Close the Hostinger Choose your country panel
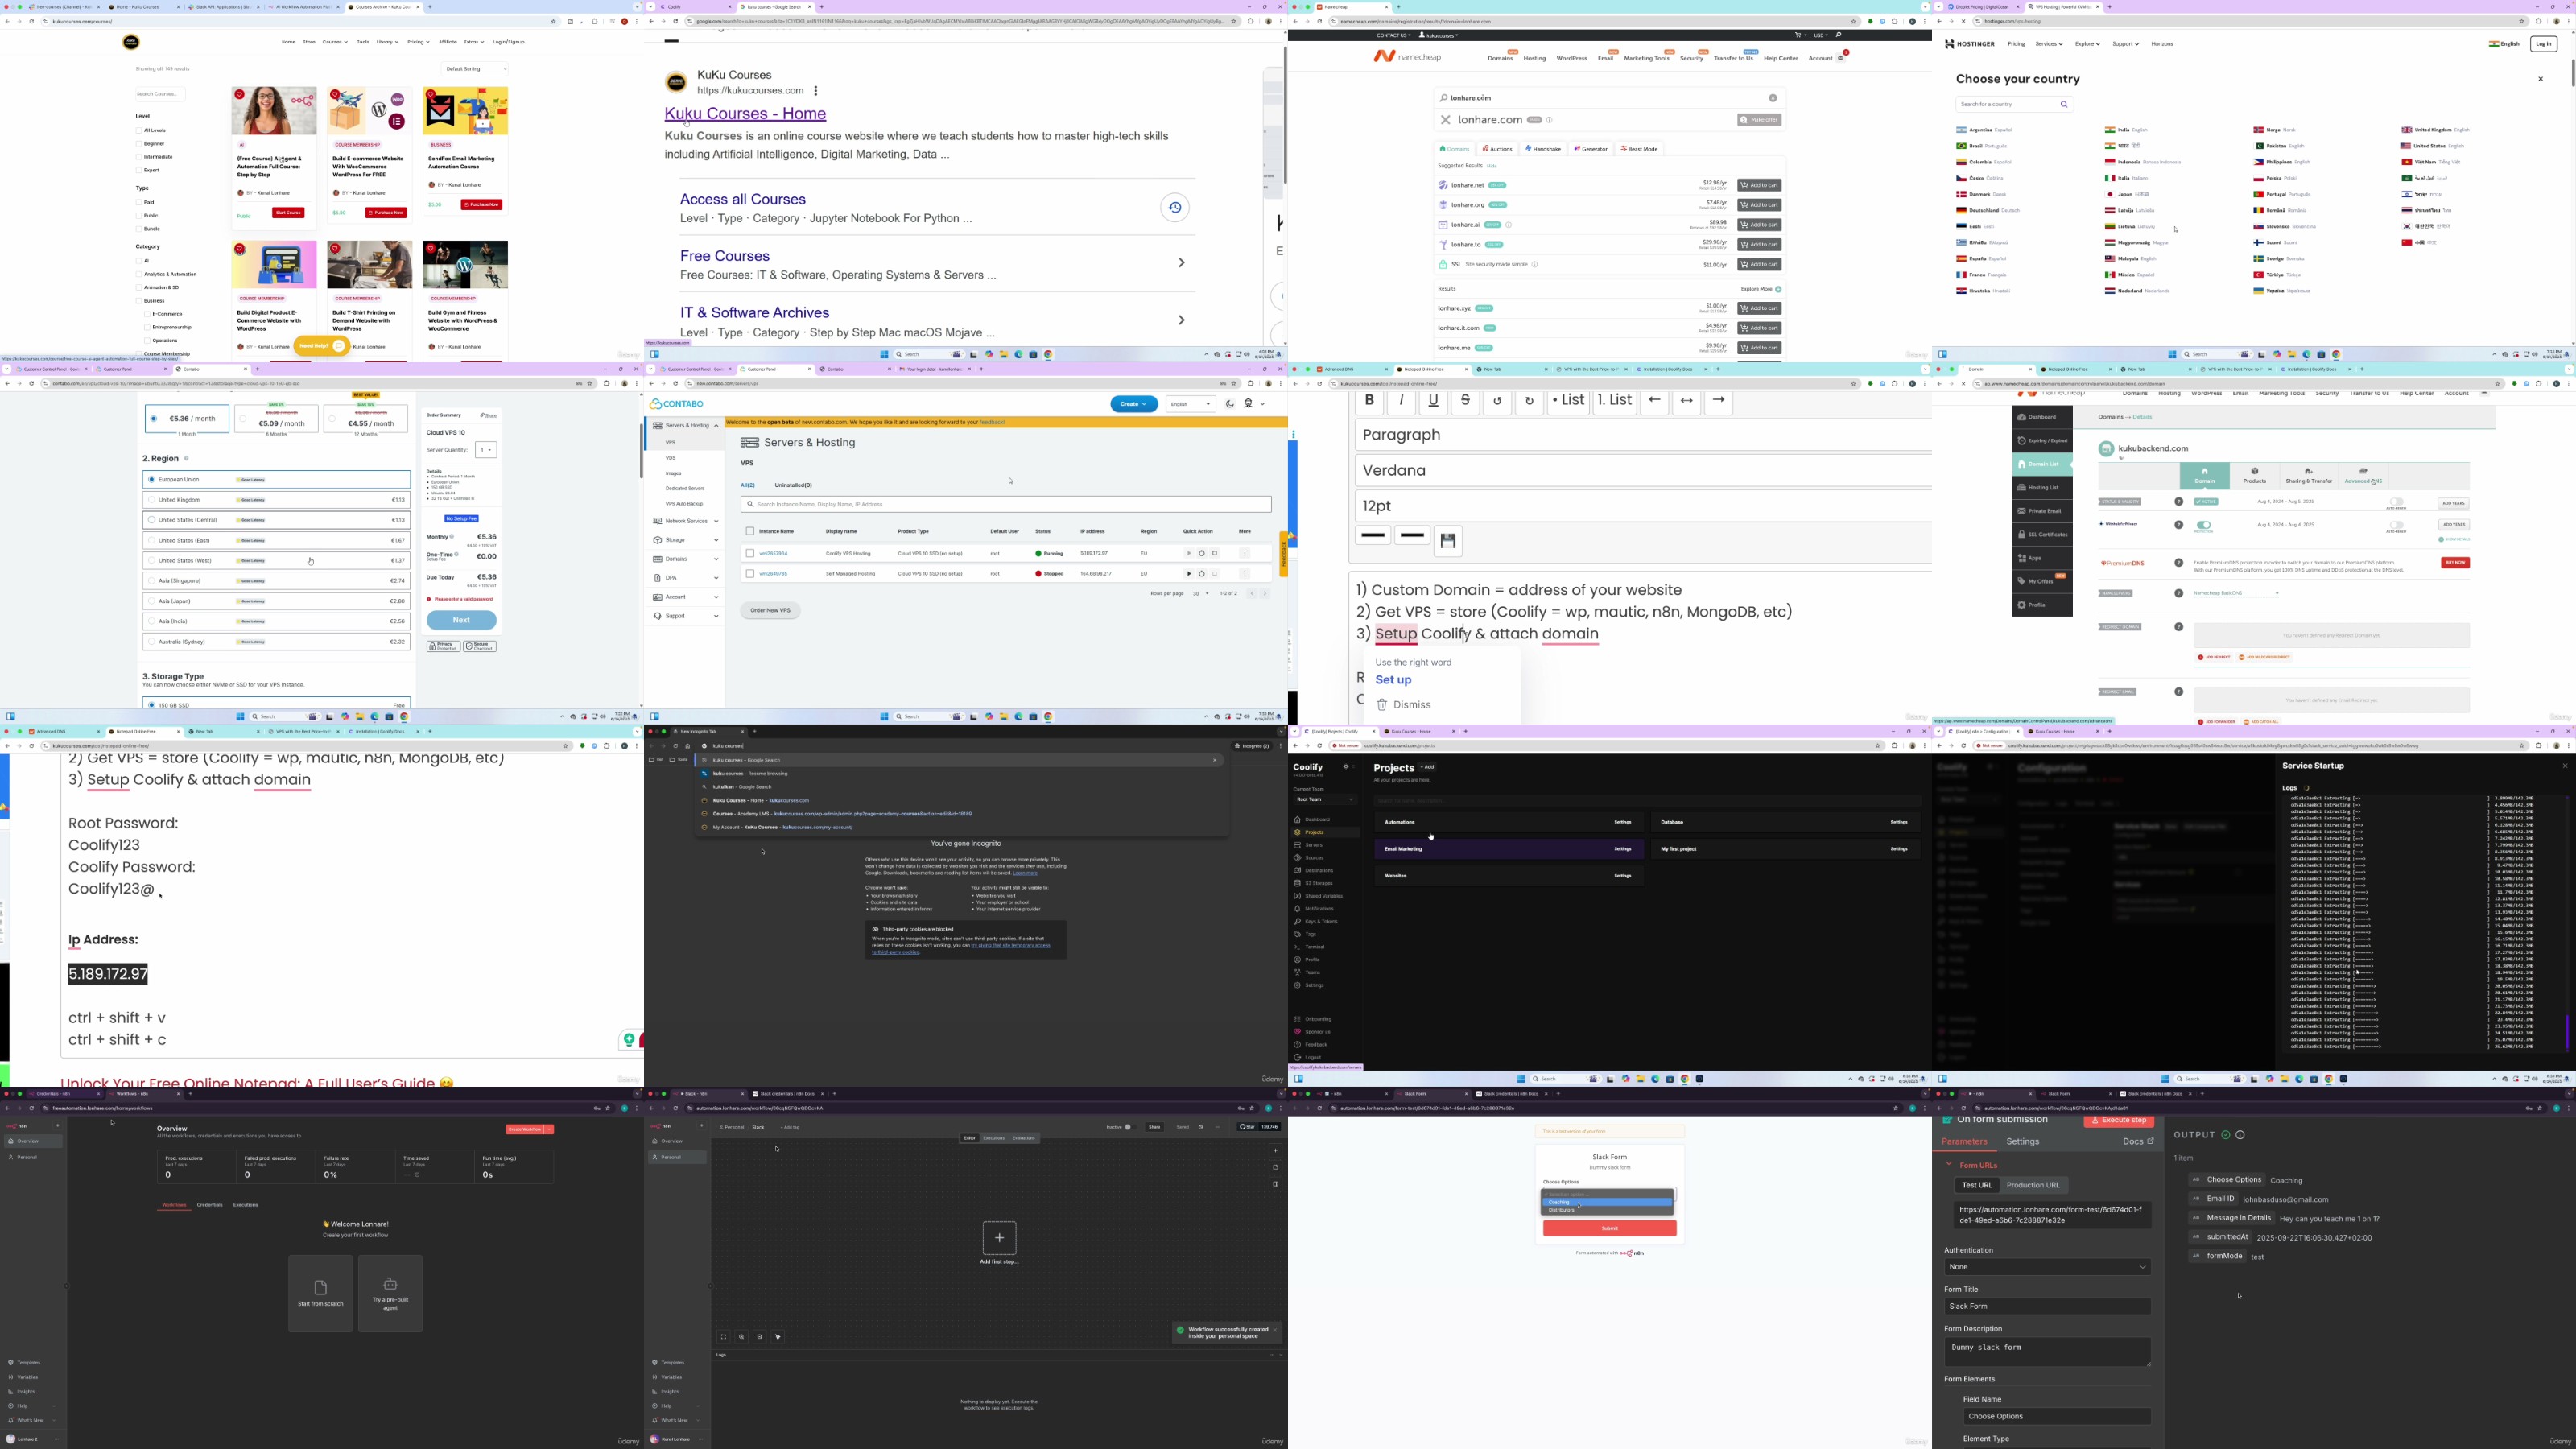The image size is (2576, 1449). 2540,79
